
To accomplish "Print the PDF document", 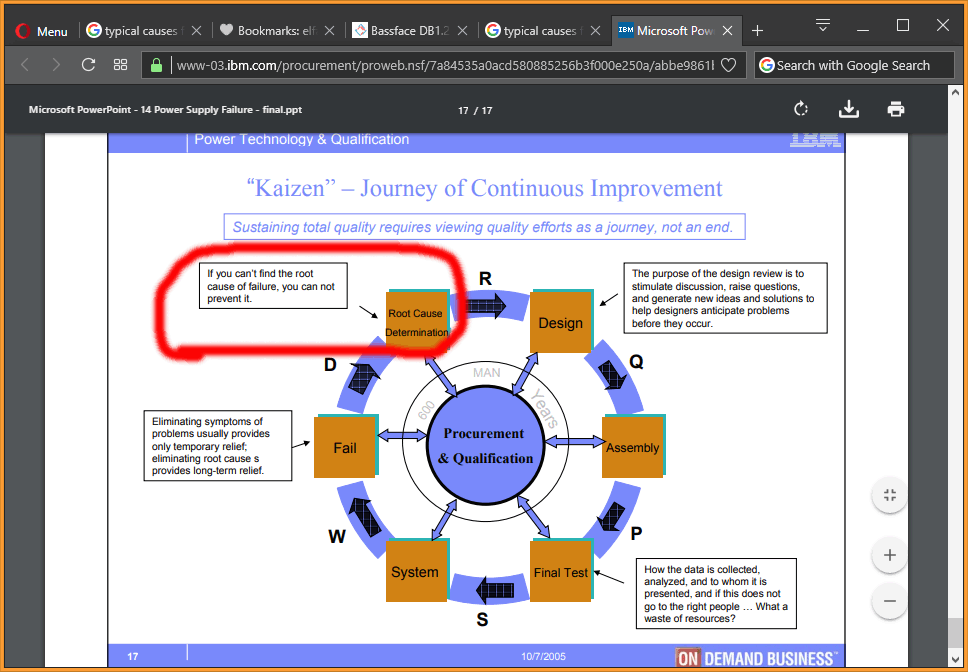I will pos(896,109).
